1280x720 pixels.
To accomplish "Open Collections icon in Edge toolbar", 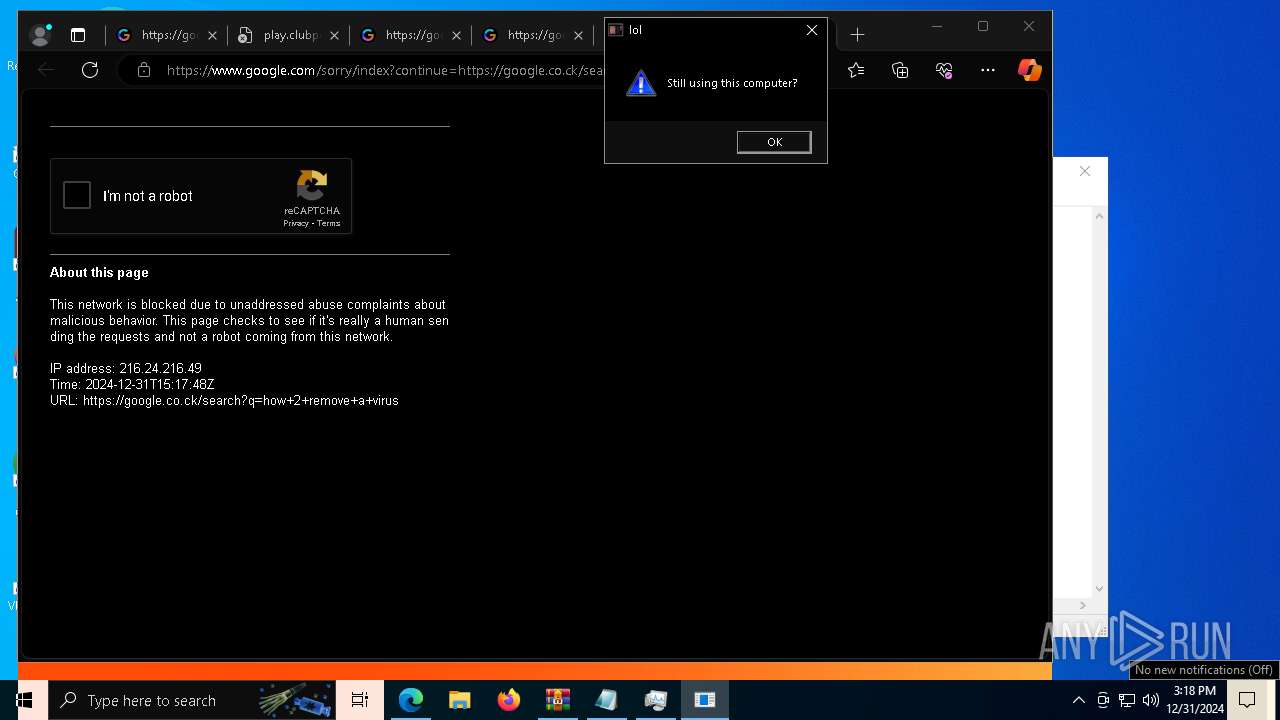I will 900,70.
